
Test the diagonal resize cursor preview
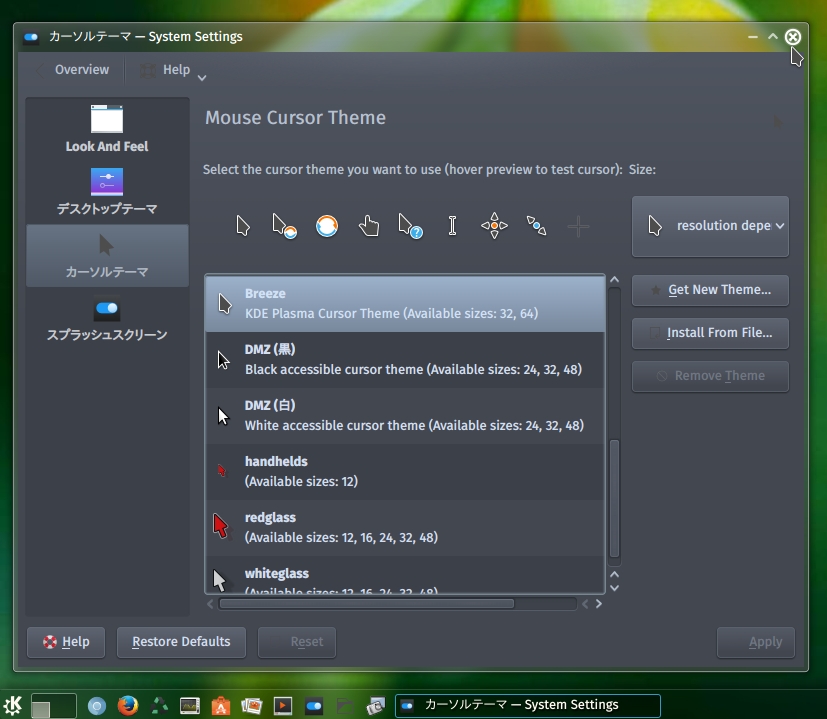click(x=536, y=226)
